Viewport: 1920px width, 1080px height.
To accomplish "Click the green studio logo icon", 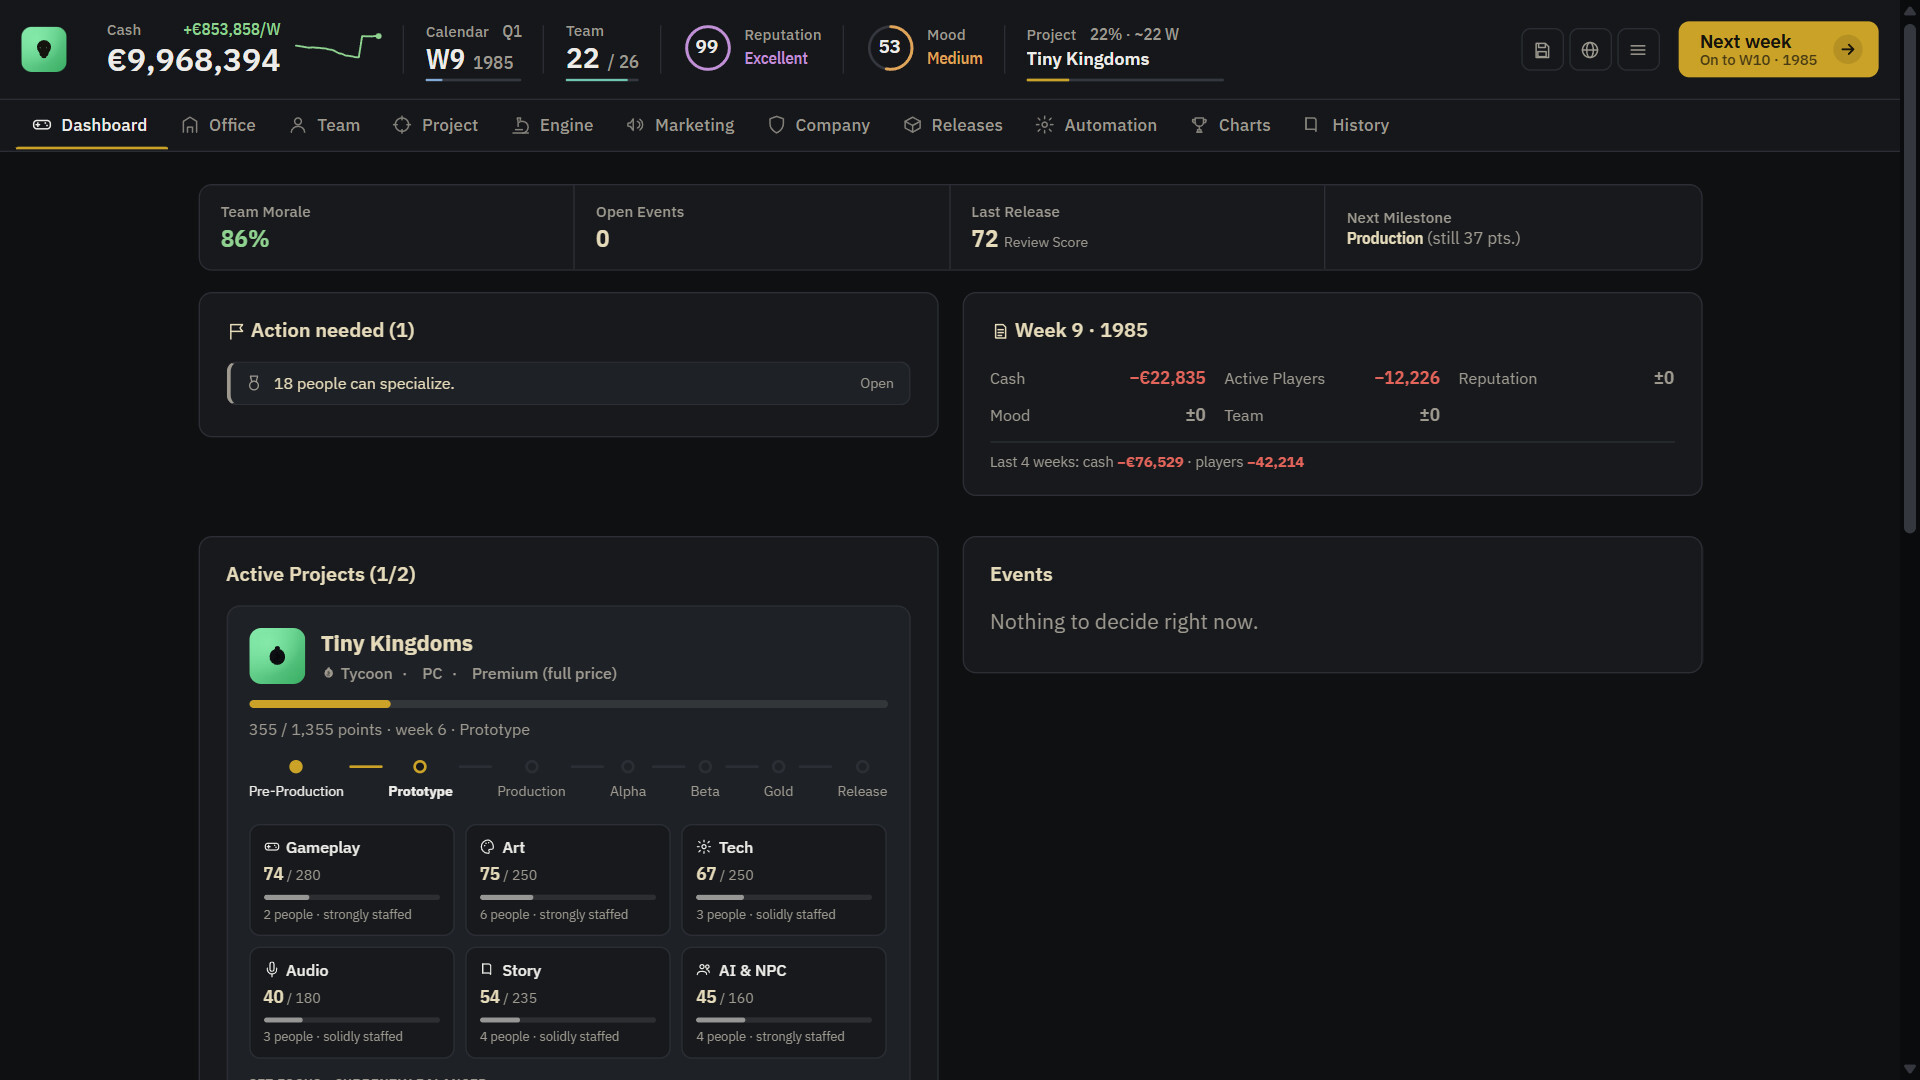I will coord(44,49).
